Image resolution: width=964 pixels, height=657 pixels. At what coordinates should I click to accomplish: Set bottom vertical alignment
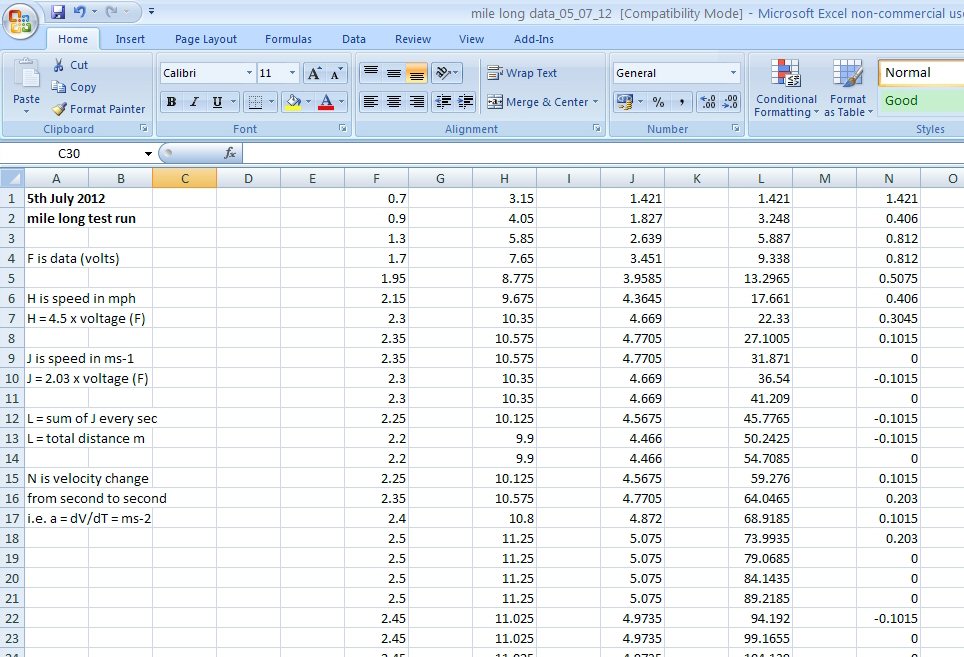pos(416,73)
